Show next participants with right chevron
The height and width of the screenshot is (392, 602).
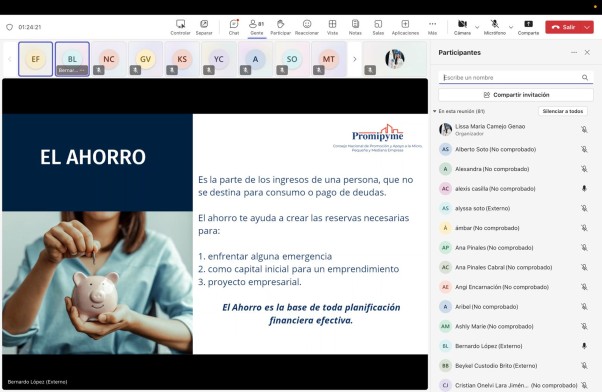tap(355, 59)
